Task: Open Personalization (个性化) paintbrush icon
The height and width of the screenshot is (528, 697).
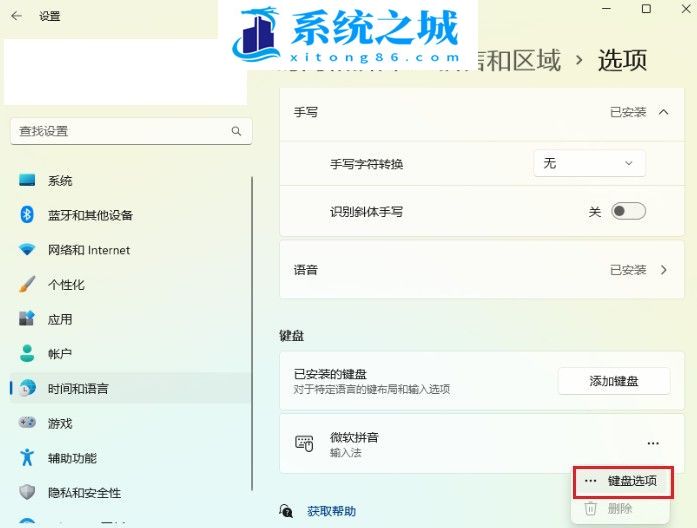Action: click(x=27, y=285)
